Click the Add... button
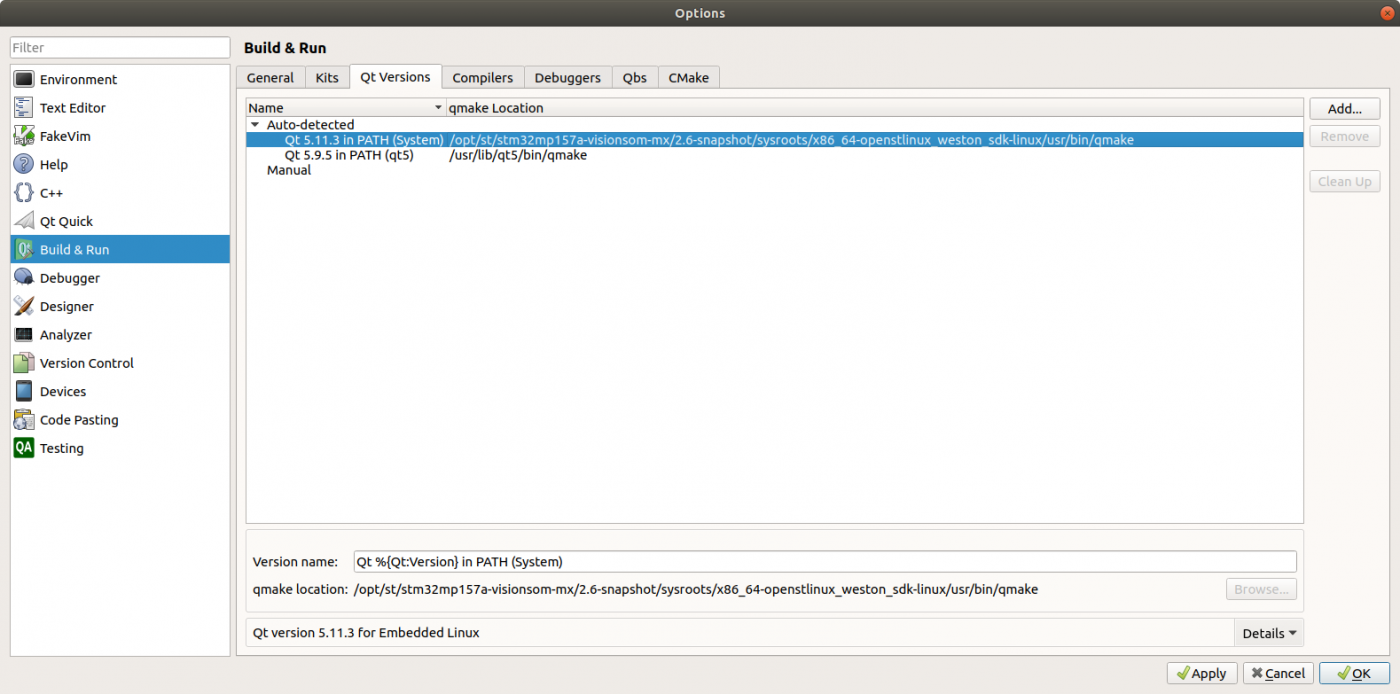This screenshot has width=1400, height=694. [x=1344, y=109]
